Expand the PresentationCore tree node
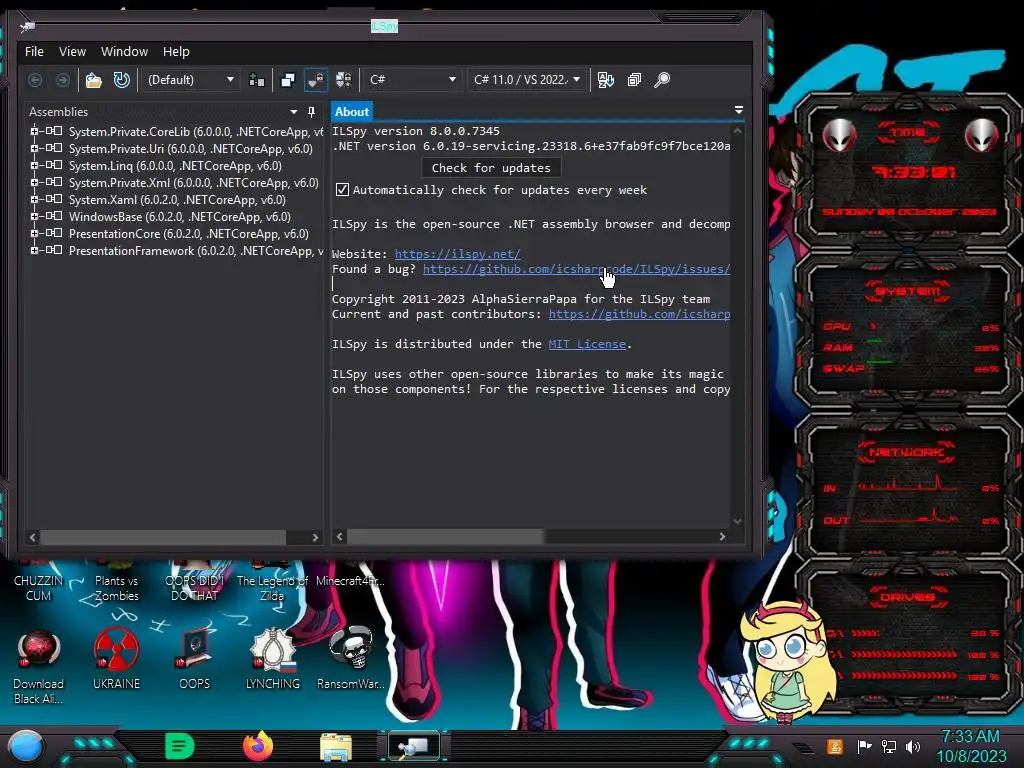The height and width of the screenshot is (768, 1024). click(34, 233)
